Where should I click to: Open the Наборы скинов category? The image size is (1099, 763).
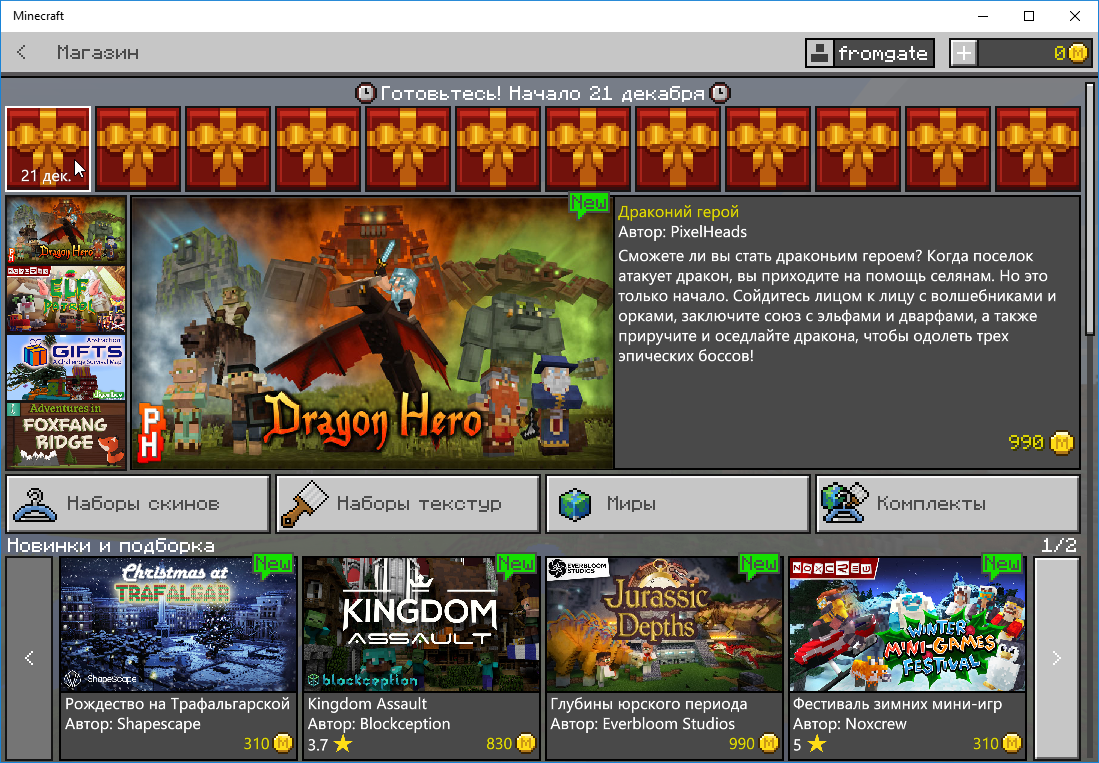(138, 504)
